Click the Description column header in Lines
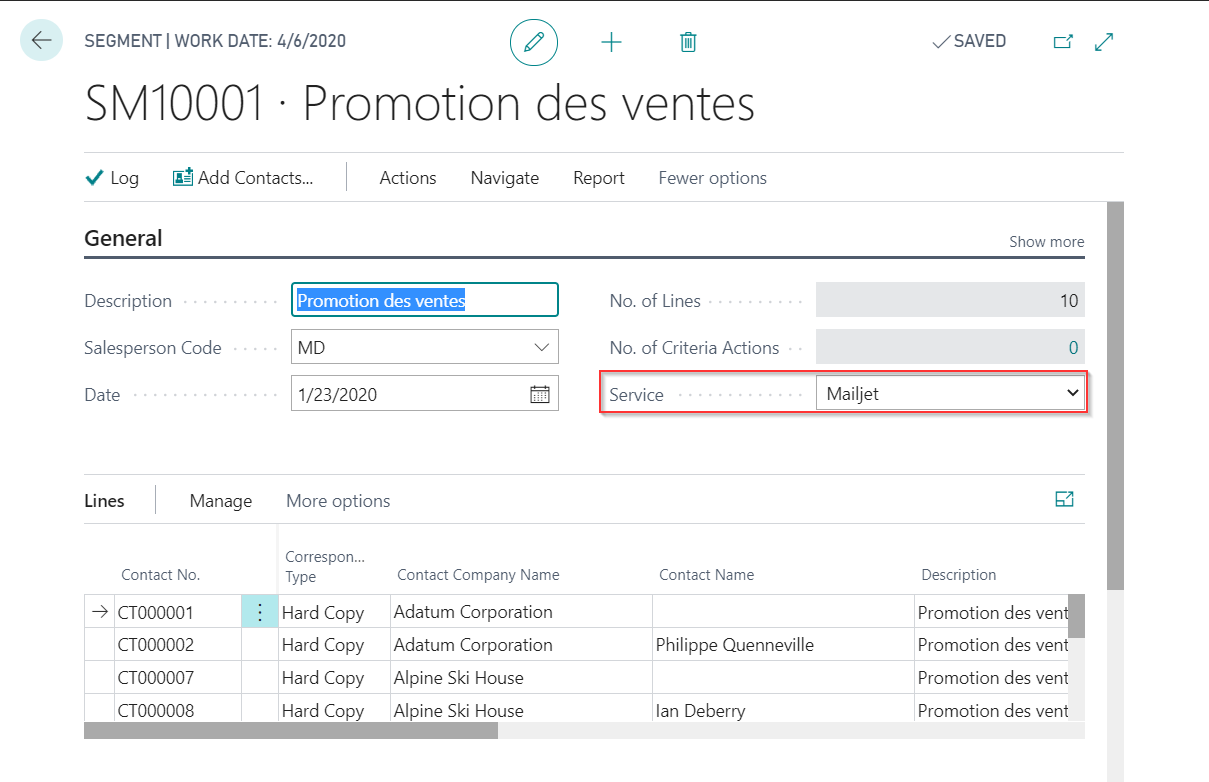This screenshot has width=1209, height=782. (x=958, y=575)
